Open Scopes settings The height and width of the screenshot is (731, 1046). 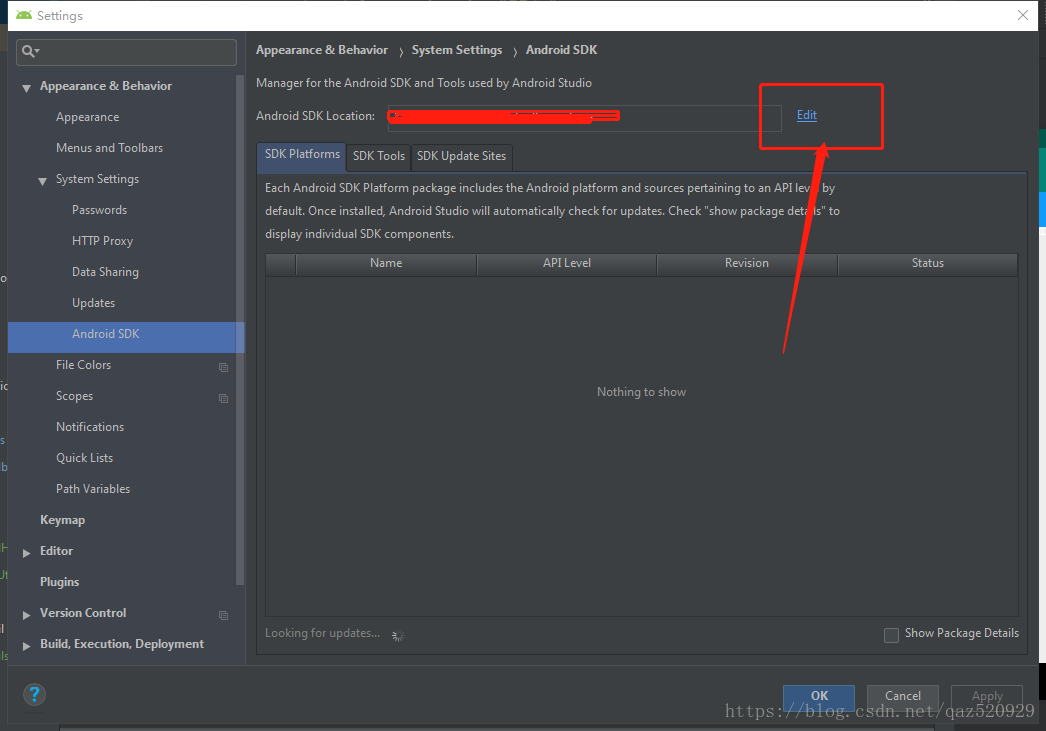(75, 396)
